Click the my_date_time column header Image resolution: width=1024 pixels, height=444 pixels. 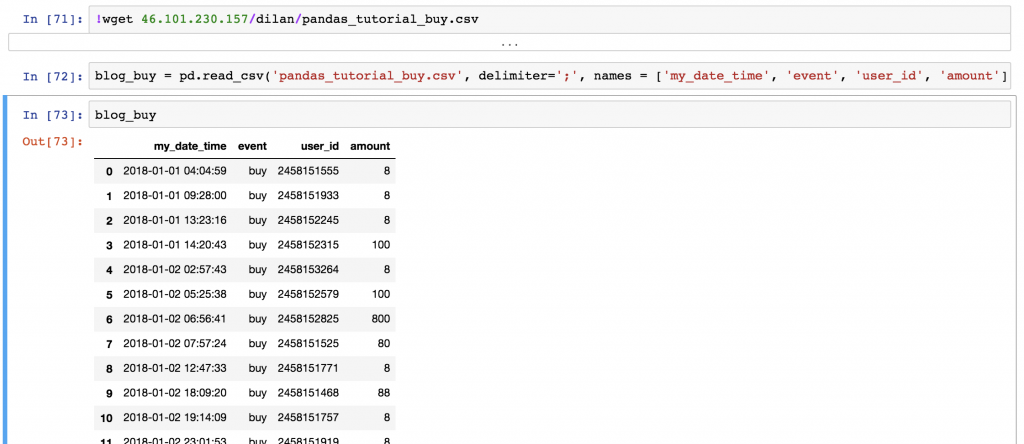pos(190,146)
